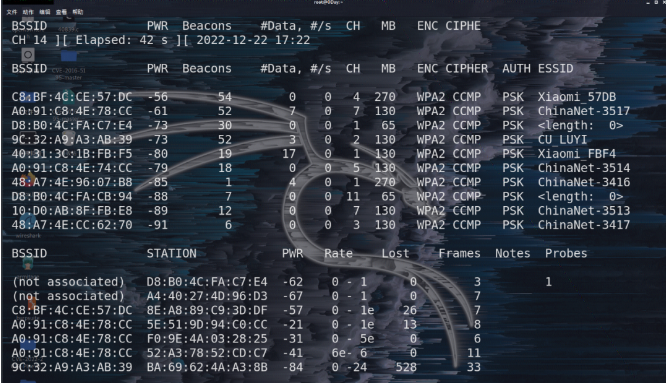Screen dimensions: 666x383
Task: Click the blue folder icon behind terminal
Action: pyautogui.click(x=68, y=56)
